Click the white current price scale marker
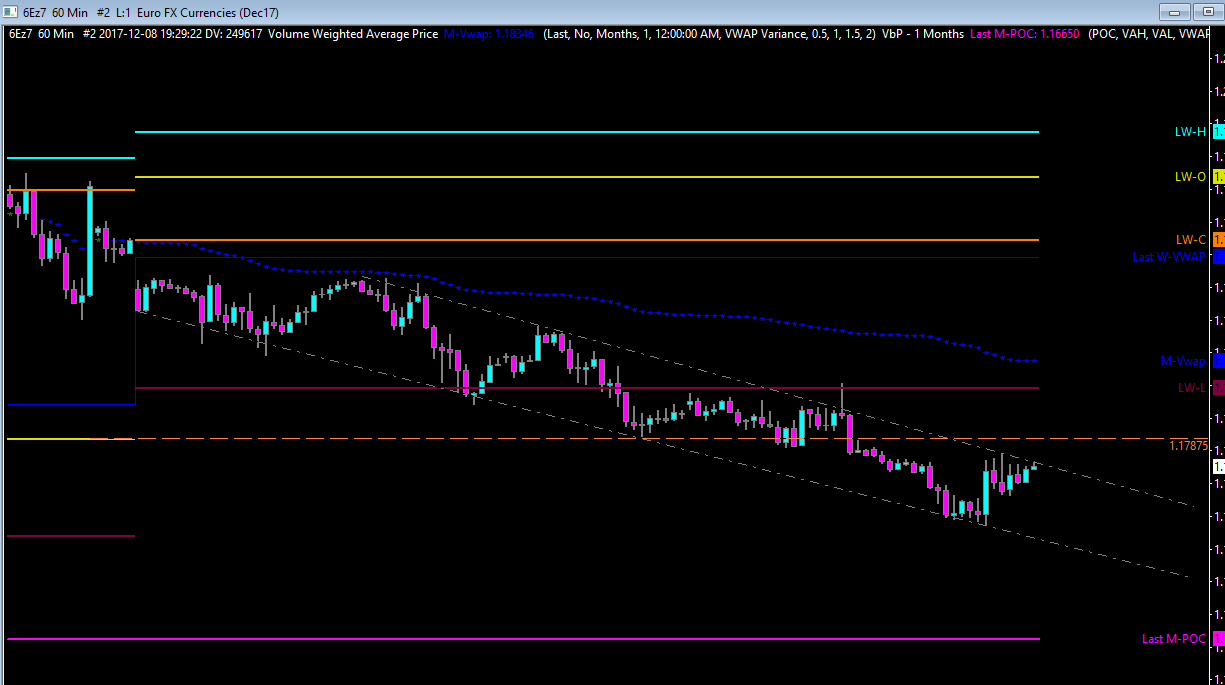The width and height of the screenshot is (1225, 685). pyautogui.click(x=1218, y=467)
